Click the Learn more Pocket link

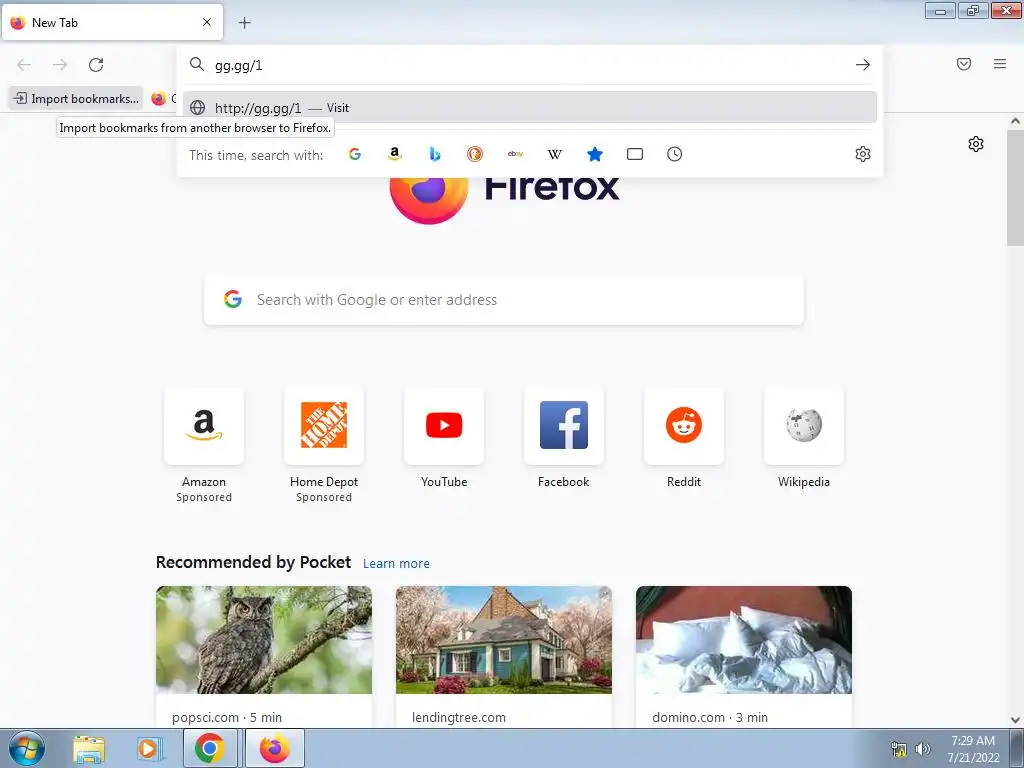click(x=396, y=564)
